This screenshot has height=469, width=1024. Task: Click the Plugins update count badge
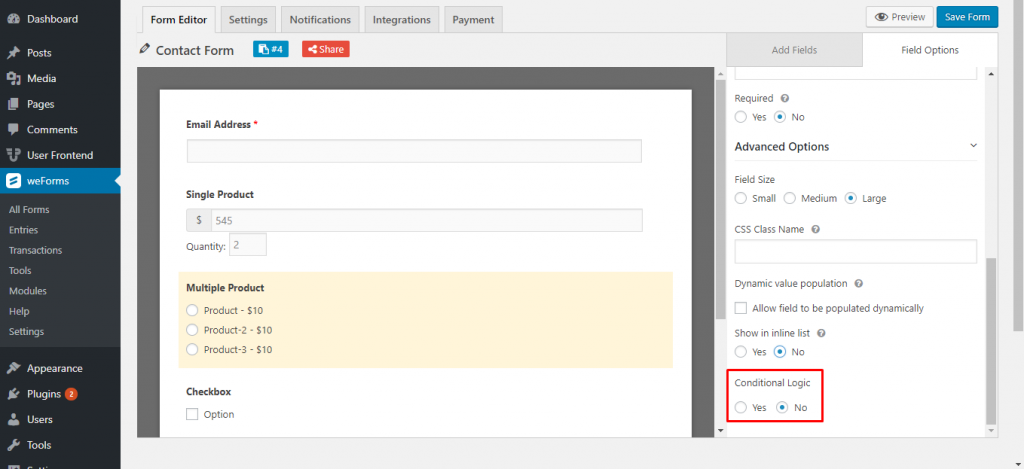pos(71,394)
